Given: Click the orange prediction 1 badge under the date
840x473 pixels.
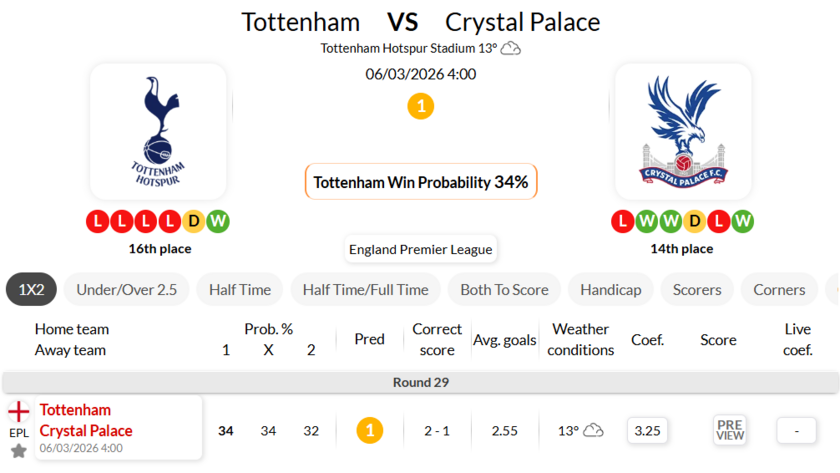Looking at the screenshot, I should coord(421,106).
